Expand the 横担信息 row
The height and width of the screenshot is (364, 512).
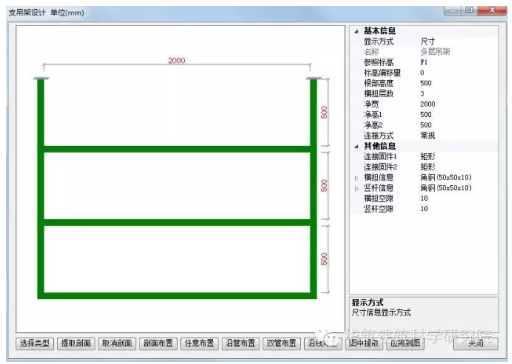(x=356, y=178)
